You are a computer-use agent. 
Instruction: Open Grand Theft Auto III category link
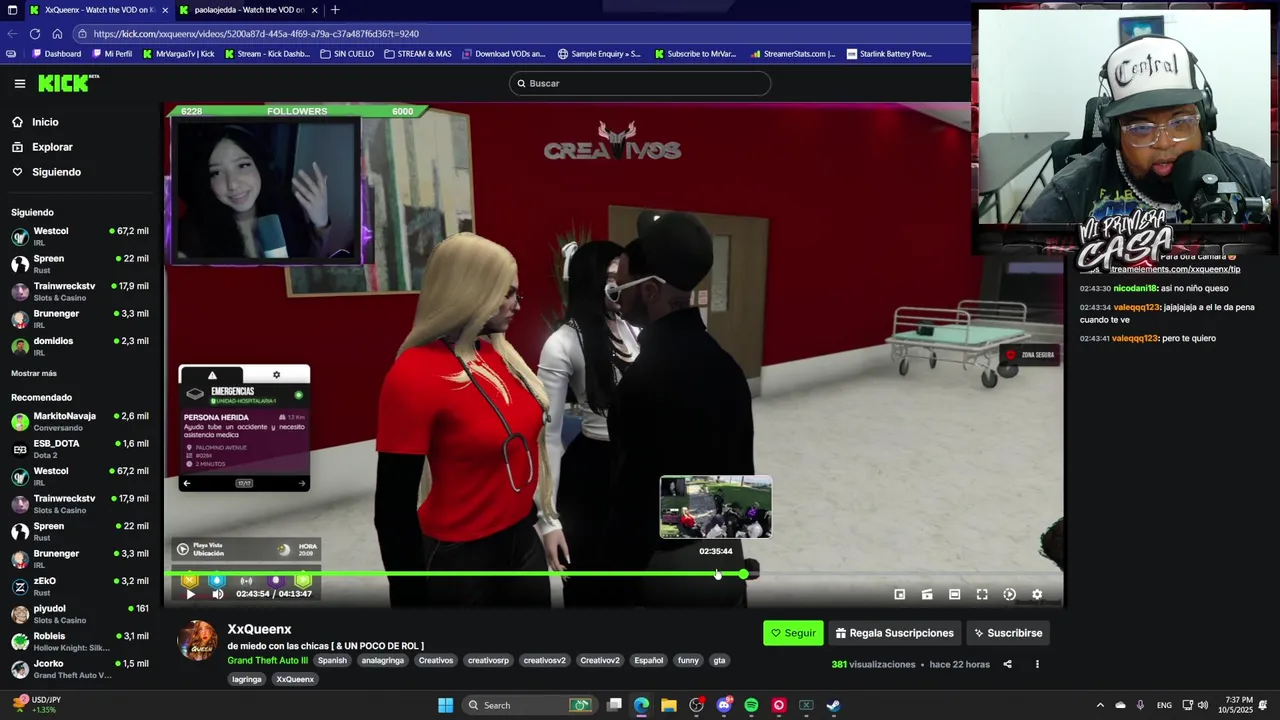(x=267, y=660)
